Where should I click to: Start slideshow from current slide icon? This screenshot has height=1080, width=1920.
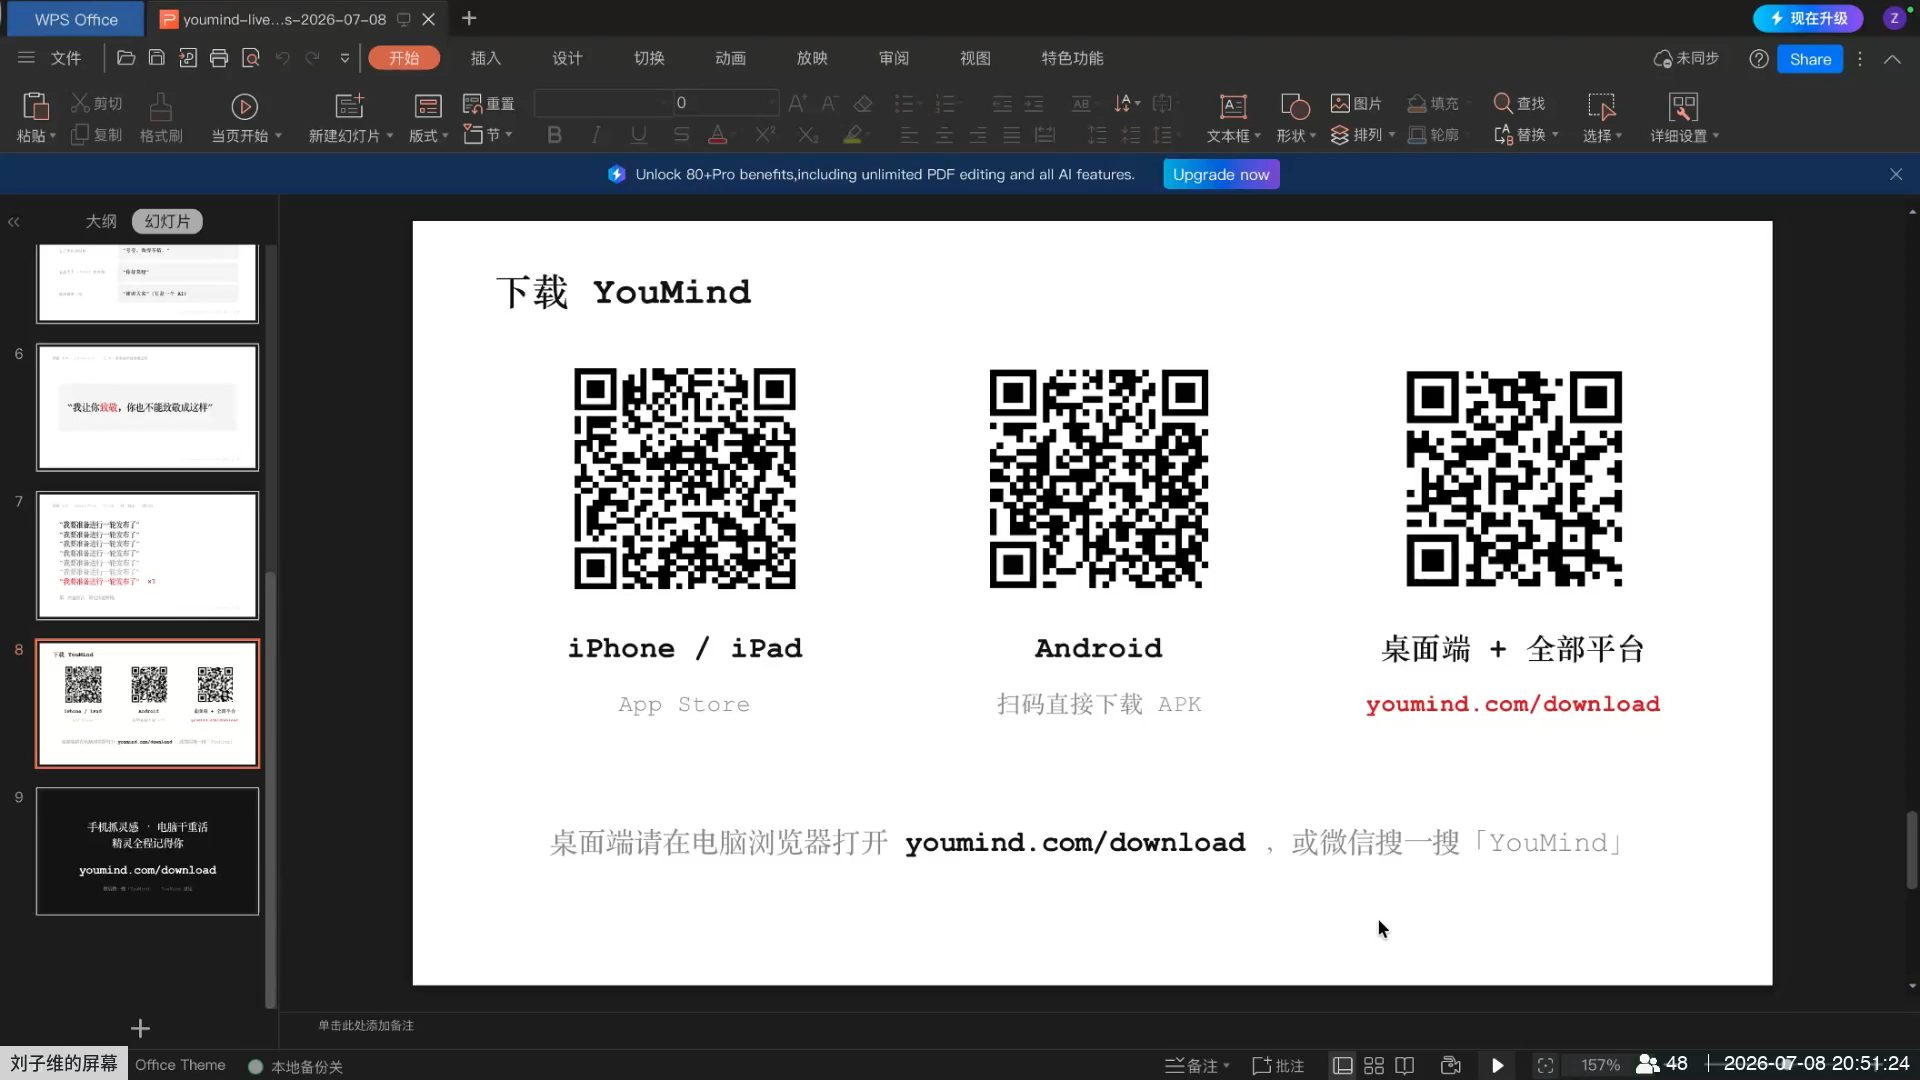[244, 106]
